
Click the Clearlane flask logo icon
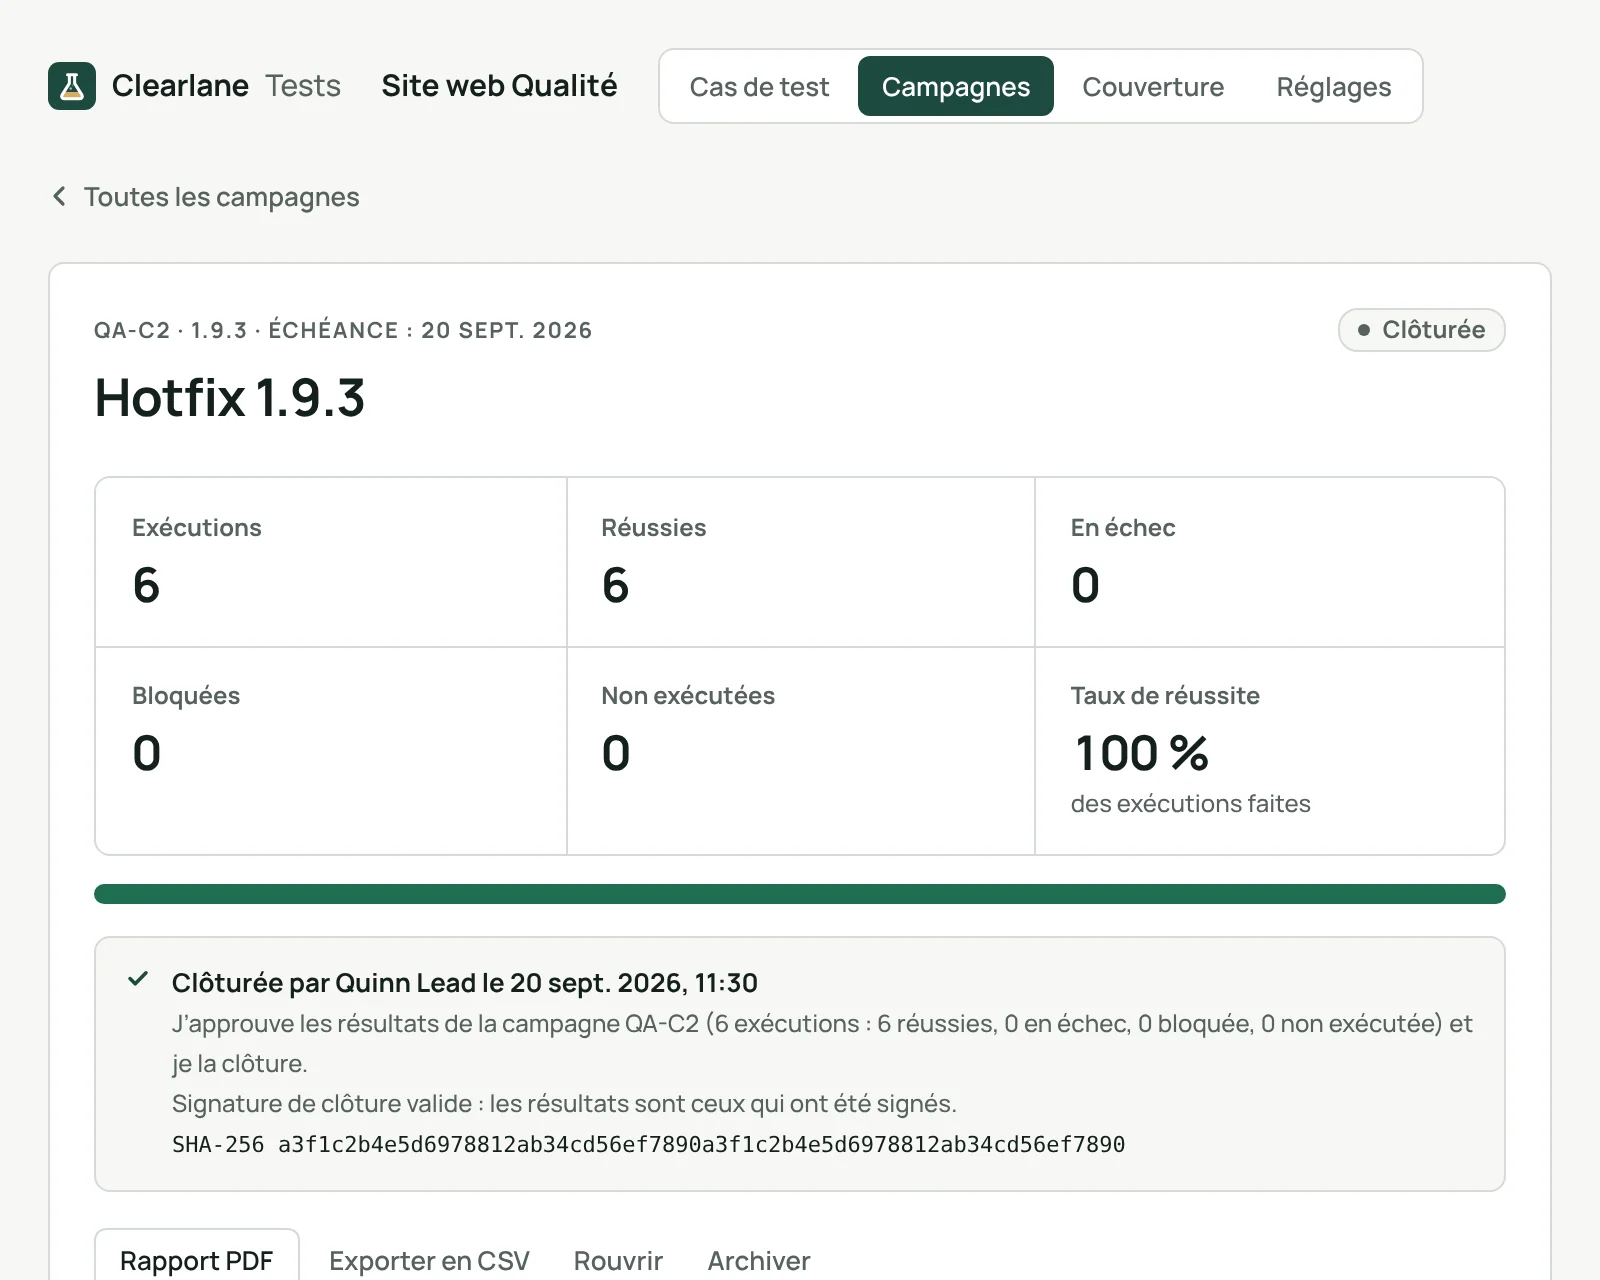click(72, 86)
